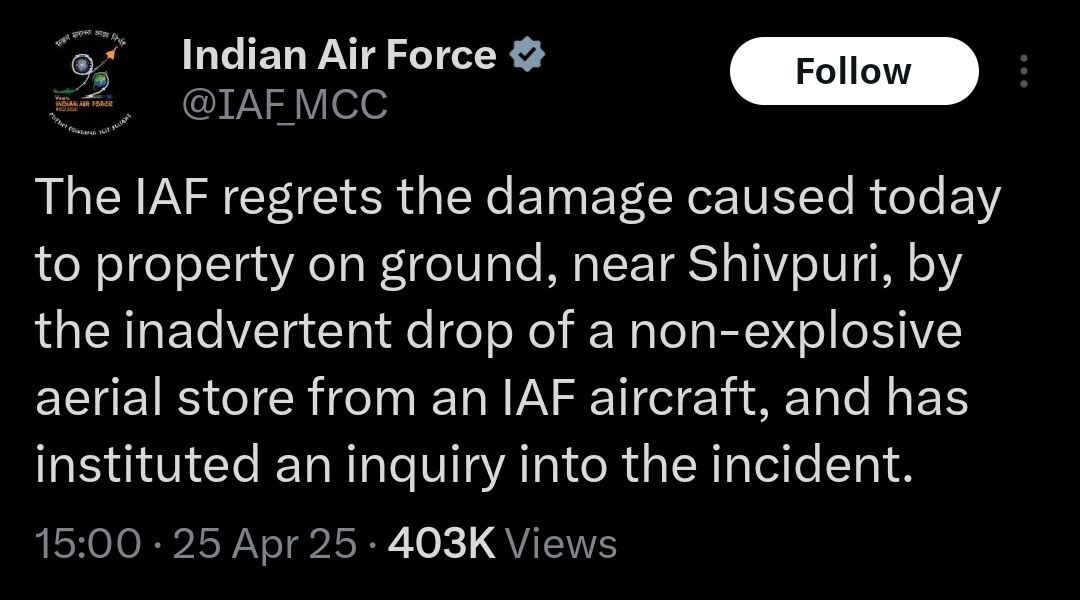
Task: Visit the @IAF_MCC handle
Action: tap(284, 104)
